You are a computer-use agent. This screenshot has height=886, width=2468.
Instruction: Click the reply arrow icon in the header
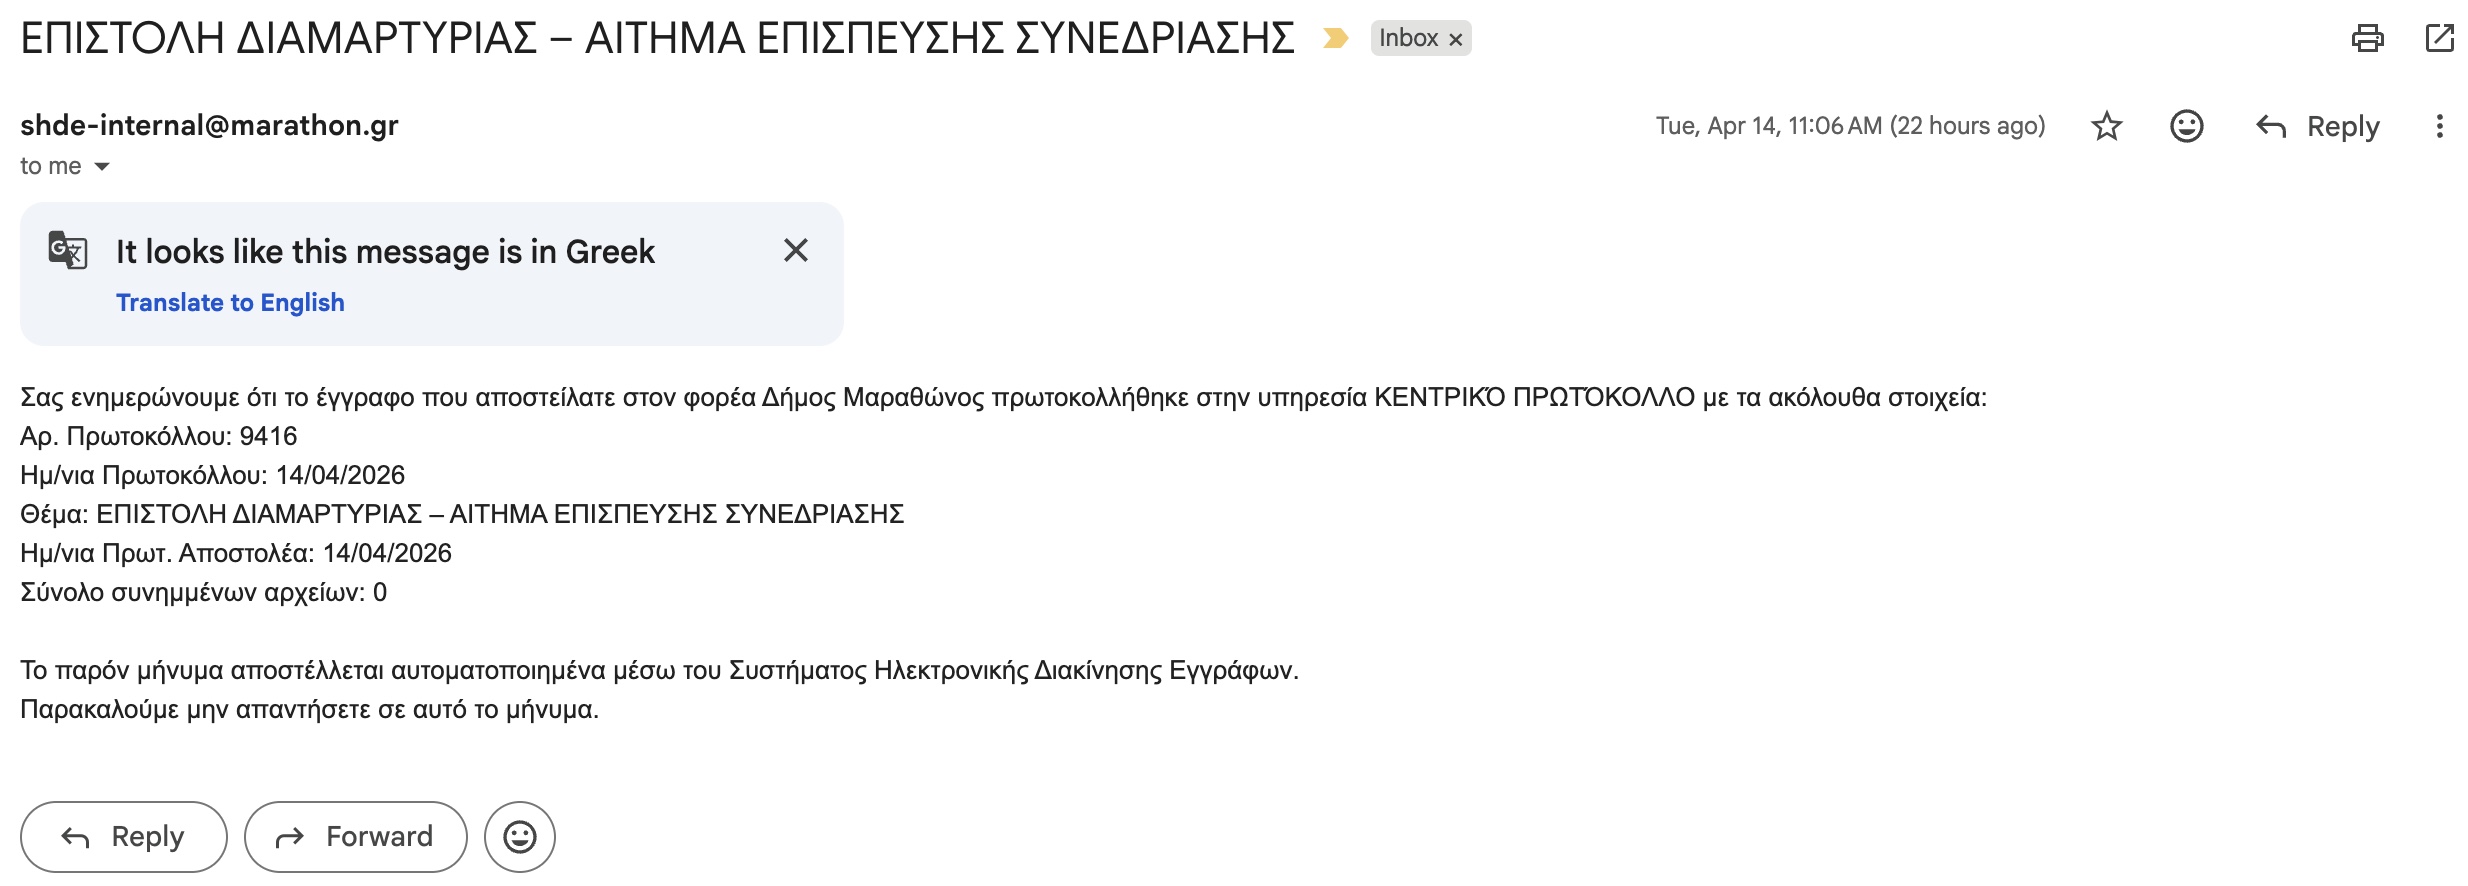(x=2271, y=126)
